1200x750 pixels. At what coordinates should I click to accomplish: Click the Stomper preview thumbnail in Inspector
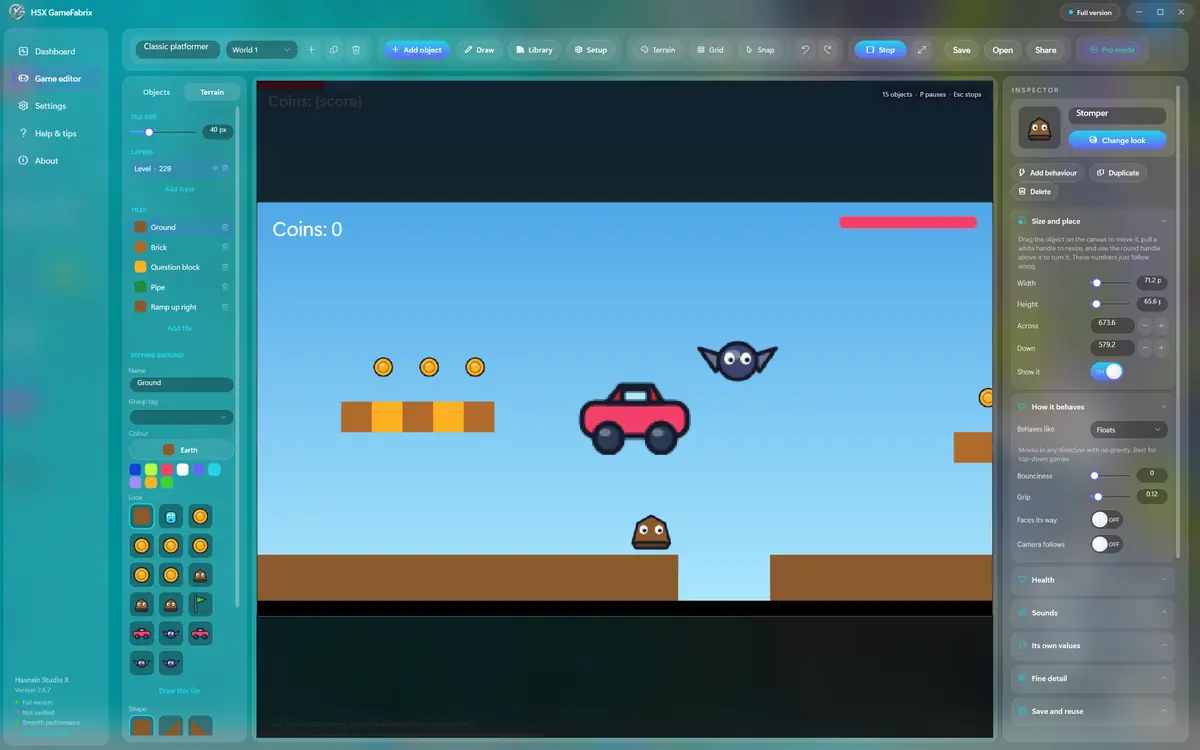click(x=1040, y=128)
